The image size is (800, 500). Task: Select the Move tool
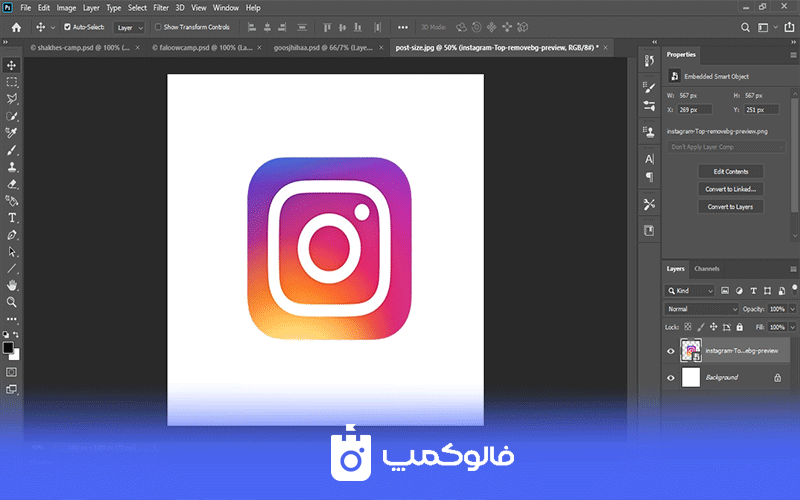pos(11,65)
